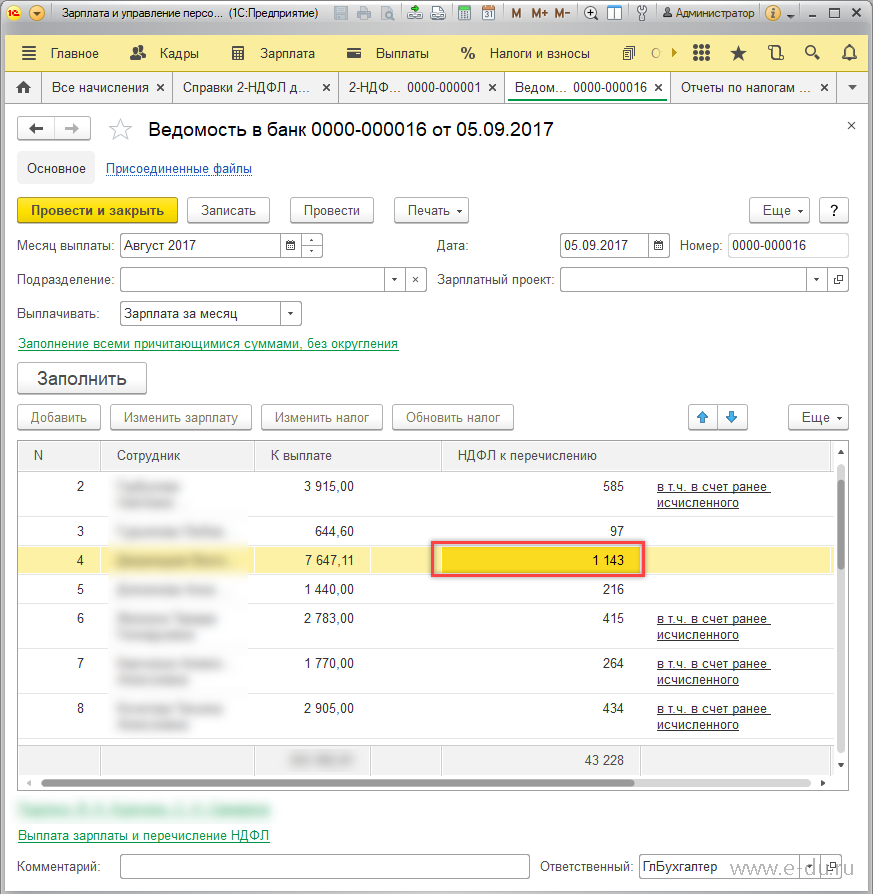Open calendar picker for the Дата field
This screenshot has width=873, height=894.
(x=658, y=246)
